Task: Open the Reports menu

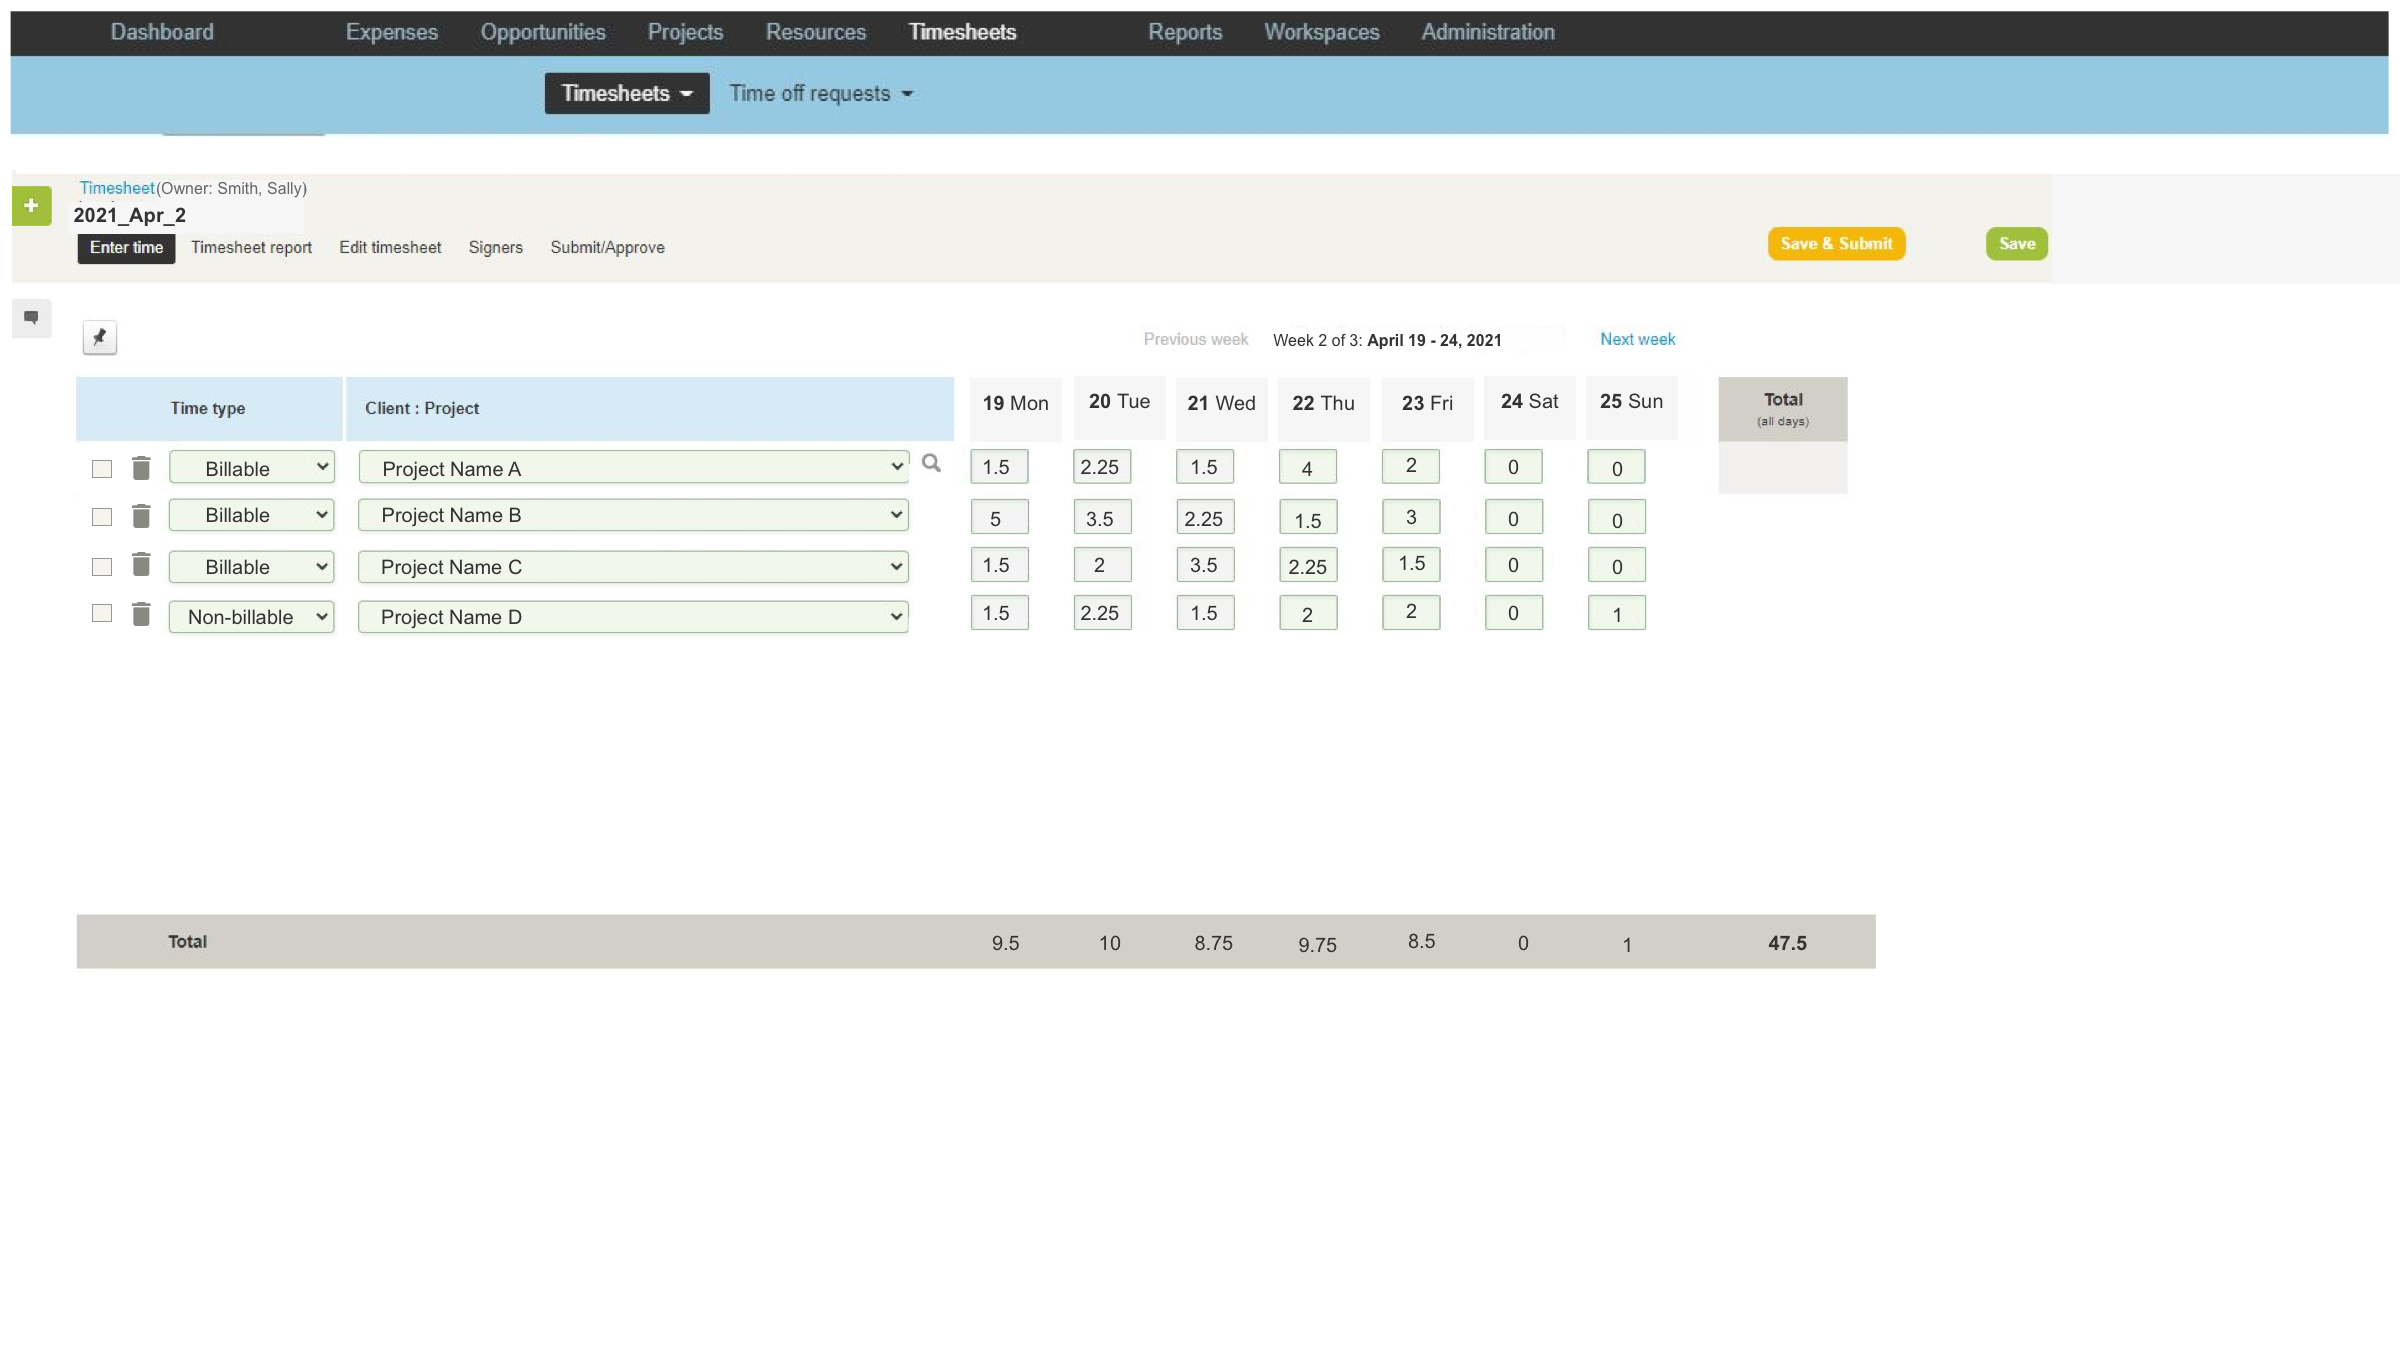Action: point(1184,32)
